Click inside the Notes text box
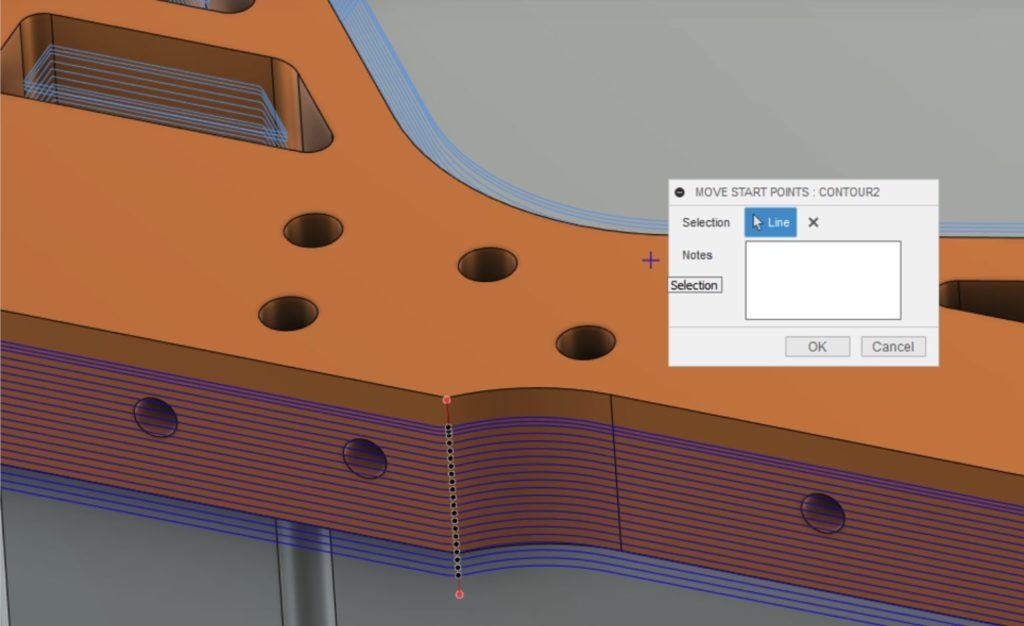Screen dimensions: 1024x626 tap(822, 280)
